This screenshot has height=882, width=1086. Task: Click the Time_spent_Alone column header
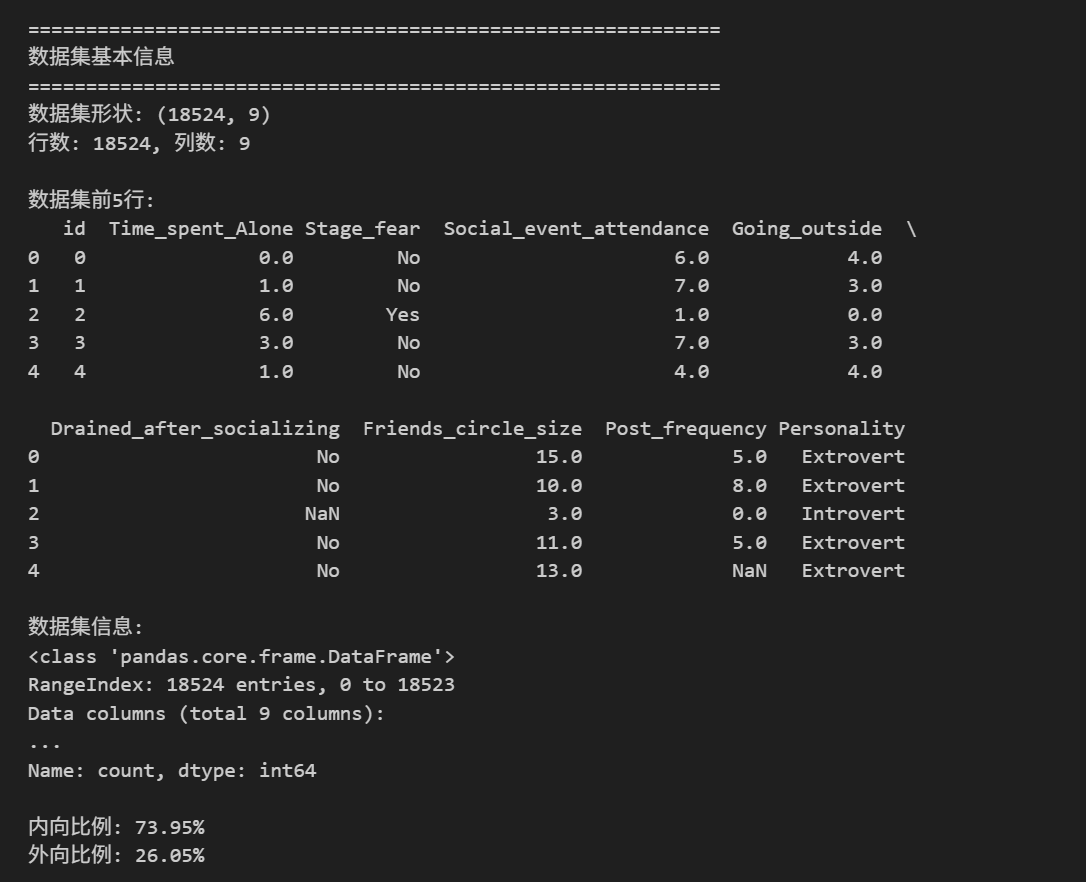pos(201,229)
